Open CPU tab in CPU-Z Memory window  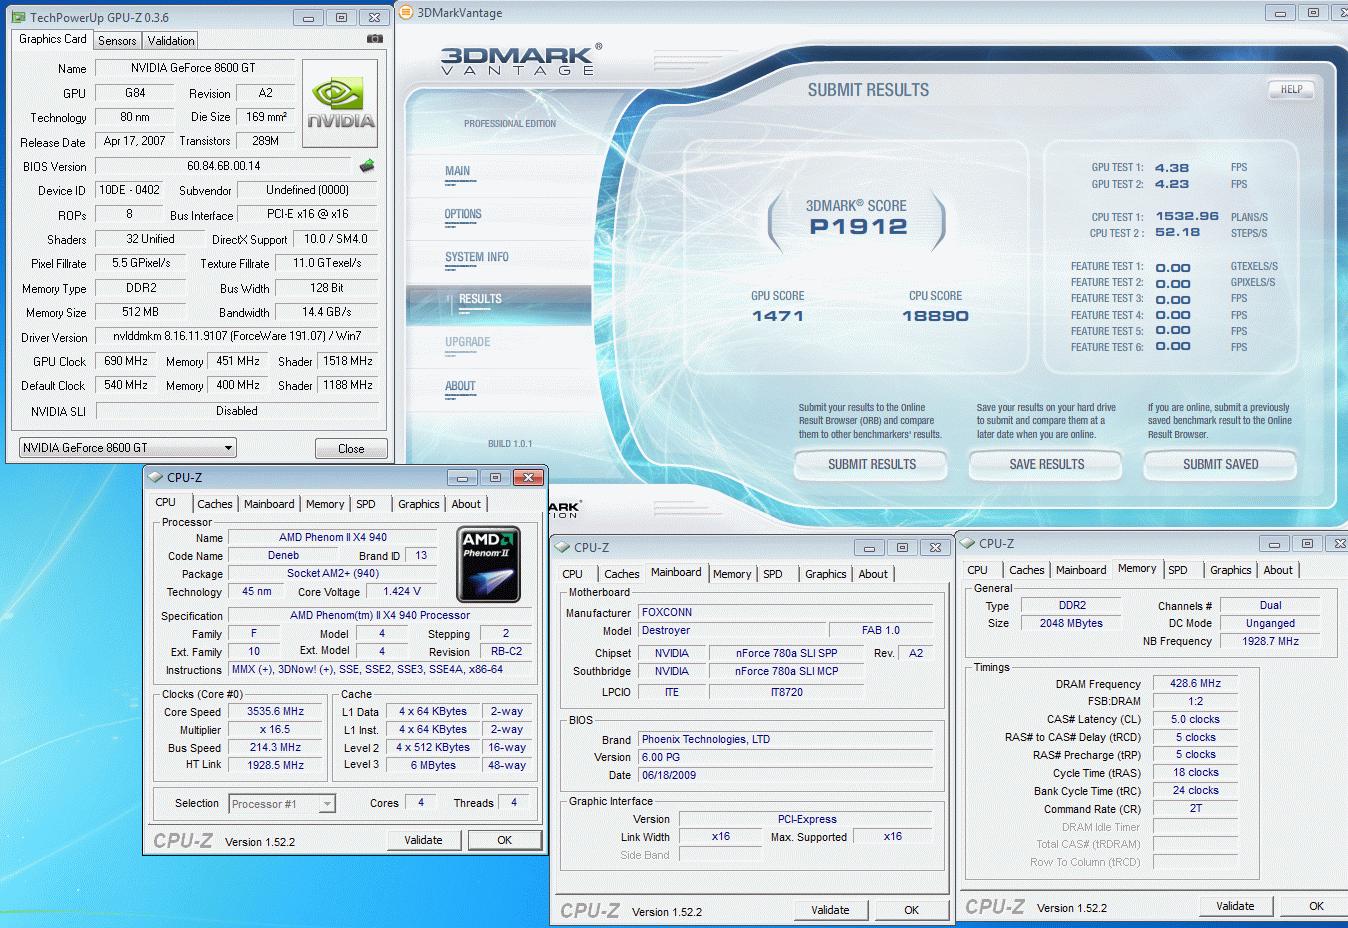coord(978,570)
